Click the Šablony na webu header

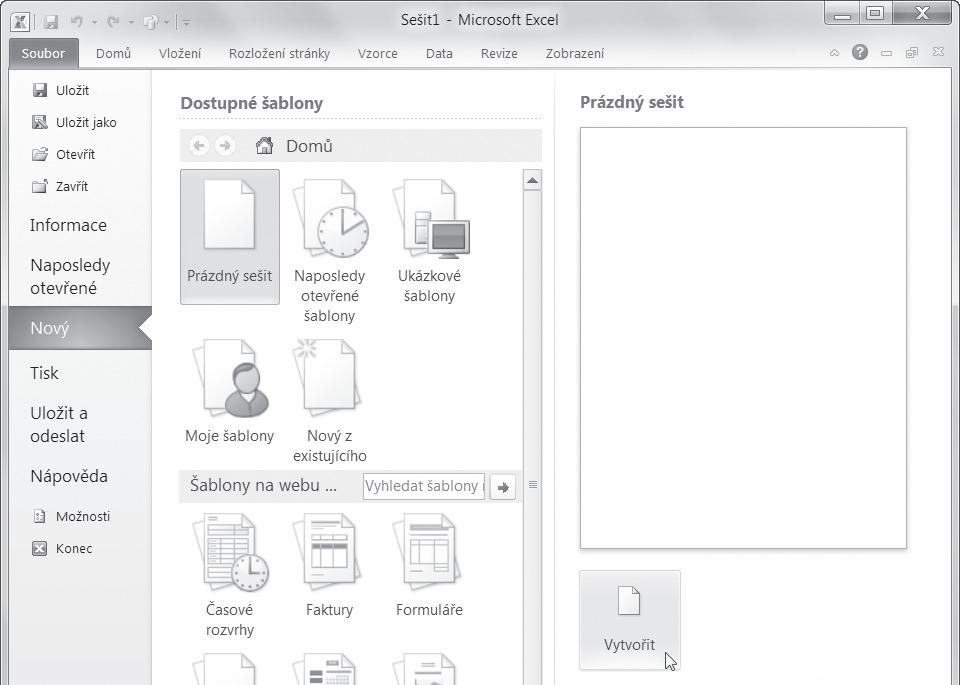coord(263,485)
